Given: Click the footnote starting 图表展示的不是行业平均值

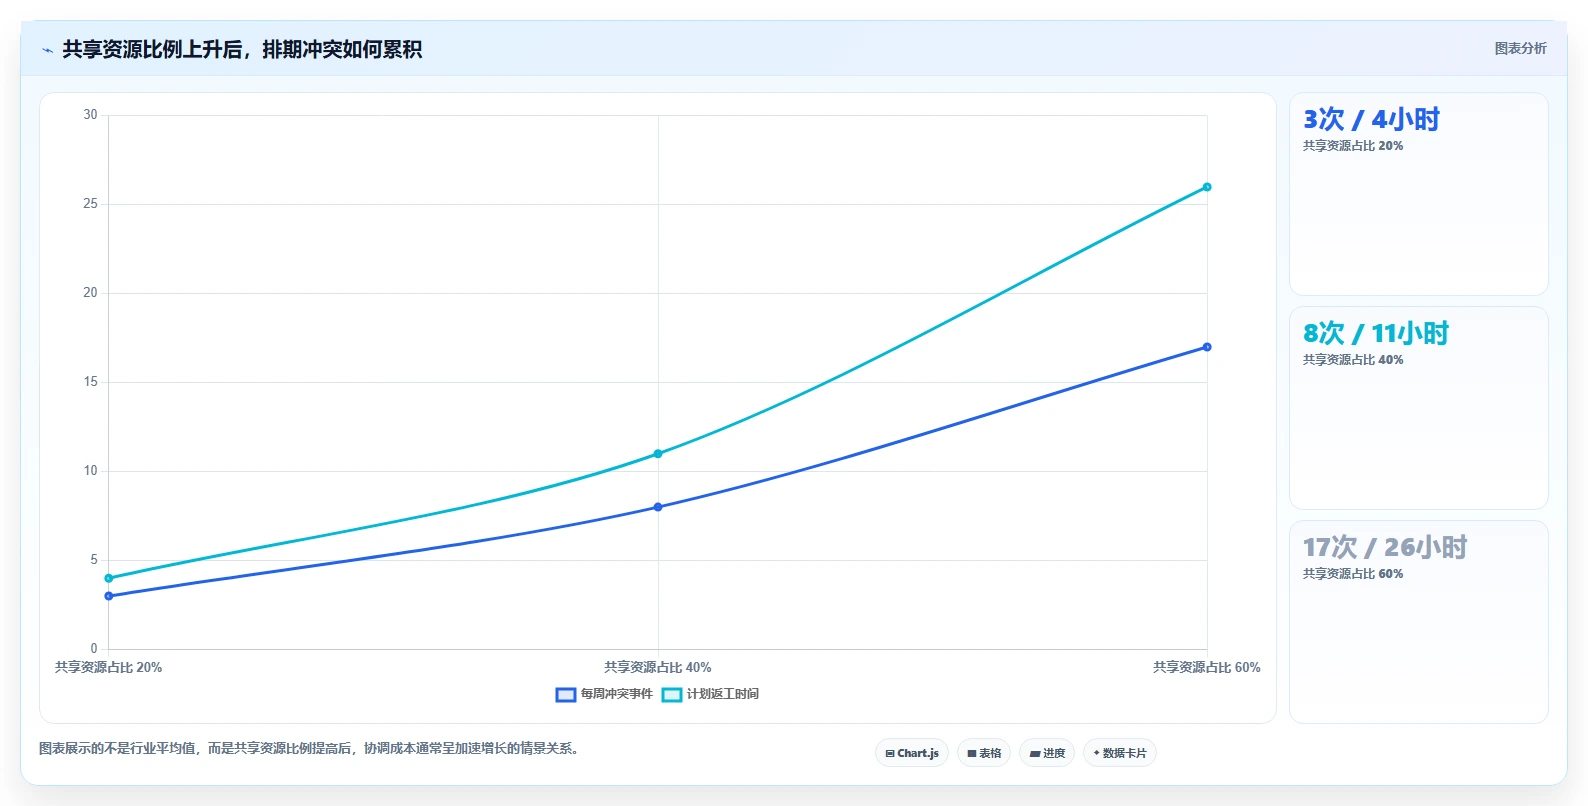Looking at the screenshot, I should tap(309, 748).
